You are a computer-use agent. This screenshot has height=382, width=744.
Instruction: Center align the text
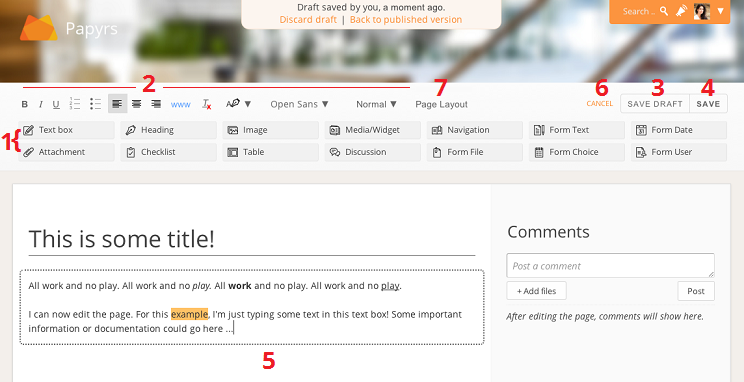[137, 104]
